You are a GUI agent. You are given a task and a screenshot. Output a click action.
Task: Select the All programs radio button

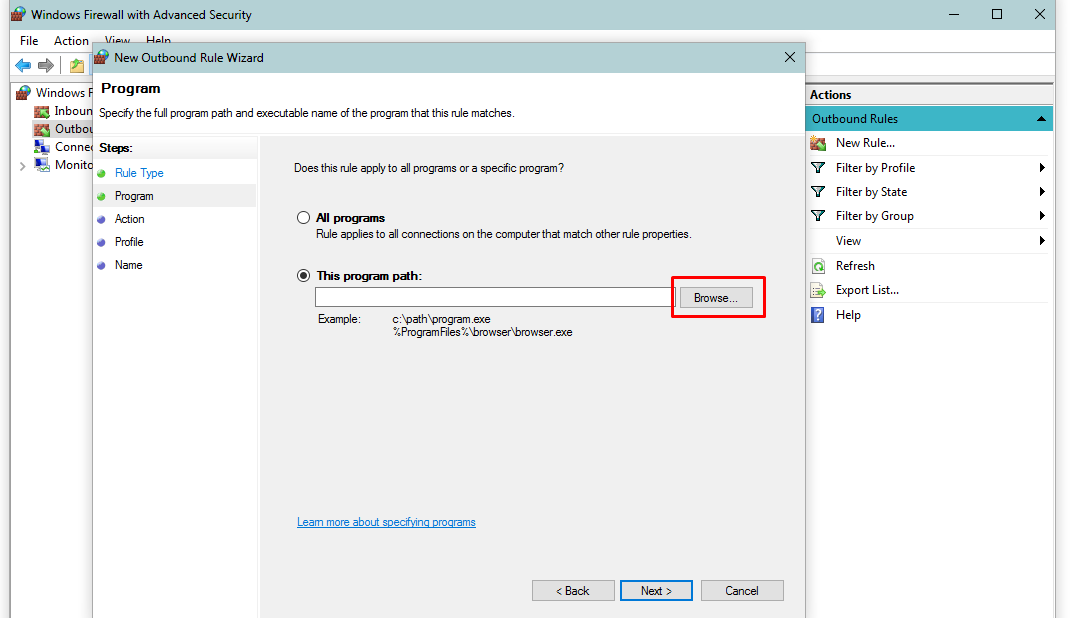tap(303, 217)
